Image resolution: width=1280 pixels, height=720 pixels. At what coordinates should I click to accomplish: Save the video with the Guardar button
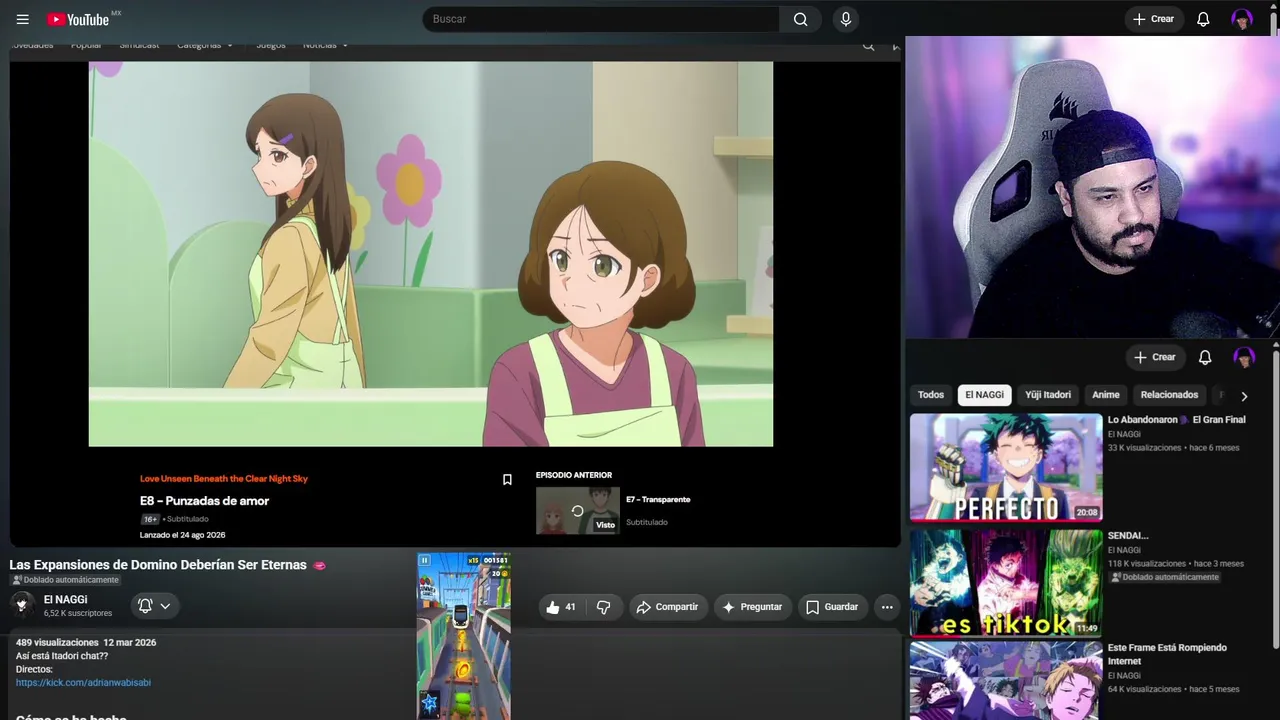[x=831, y=607]
